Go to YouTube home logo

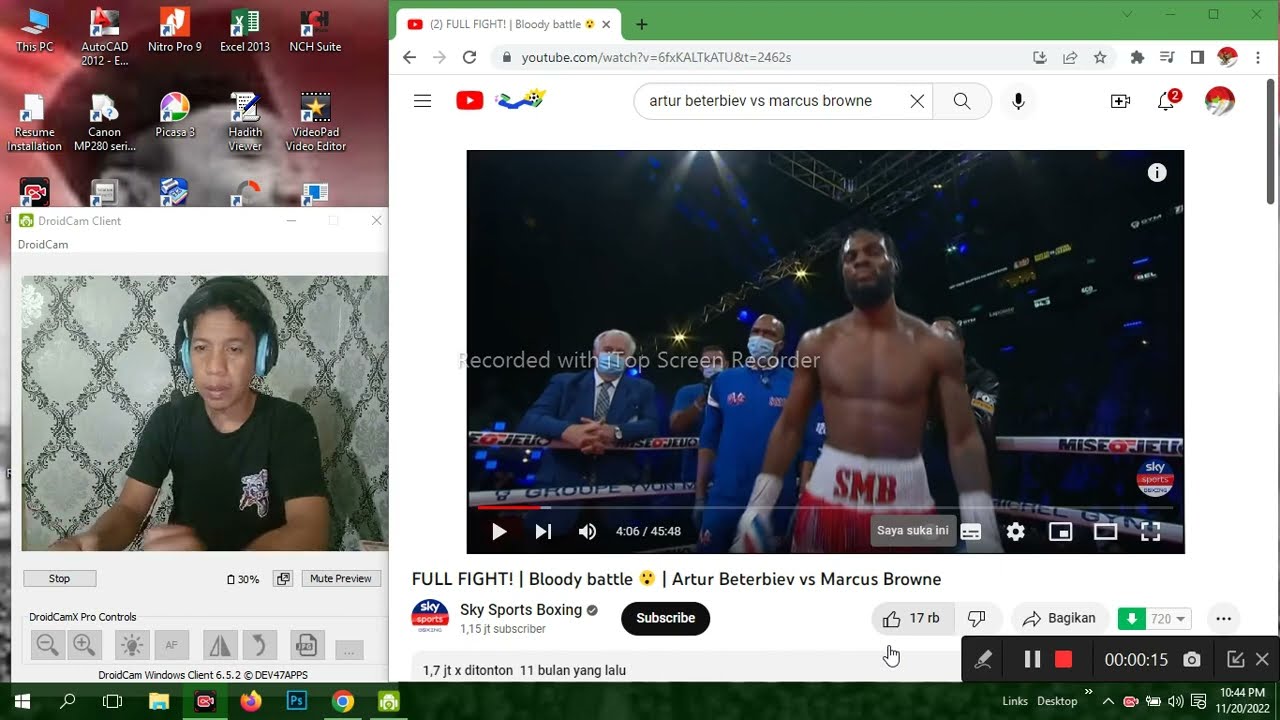[500, 100]
